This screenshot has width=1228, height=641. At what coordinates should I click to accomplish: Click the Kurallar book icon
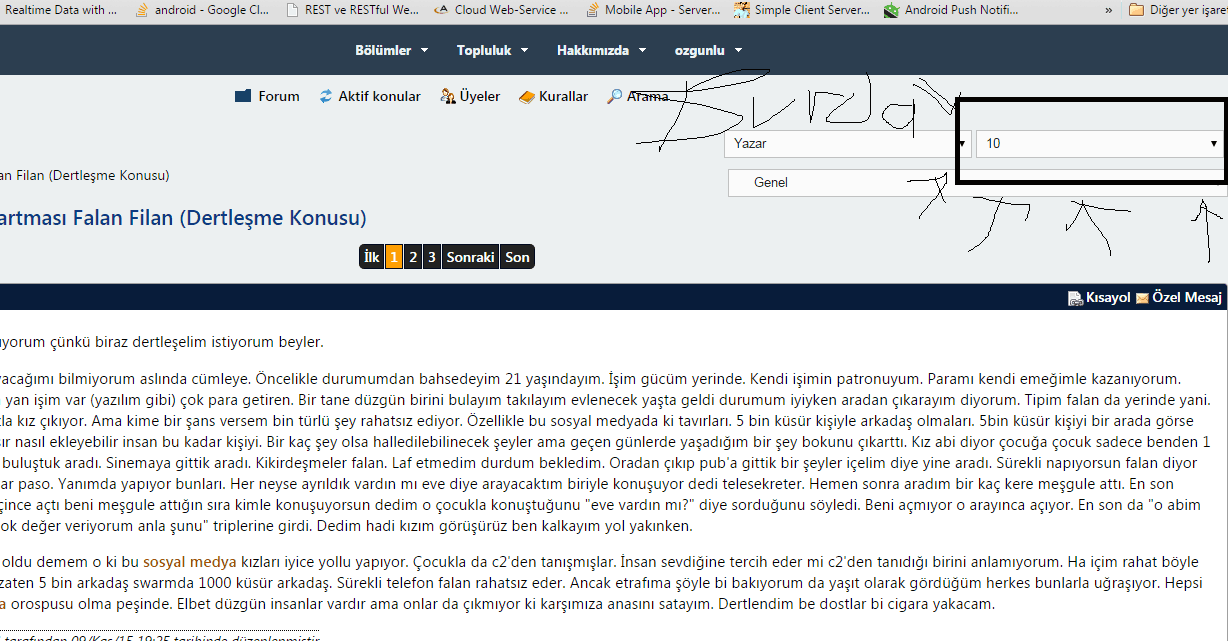click(x=527, y=97)
